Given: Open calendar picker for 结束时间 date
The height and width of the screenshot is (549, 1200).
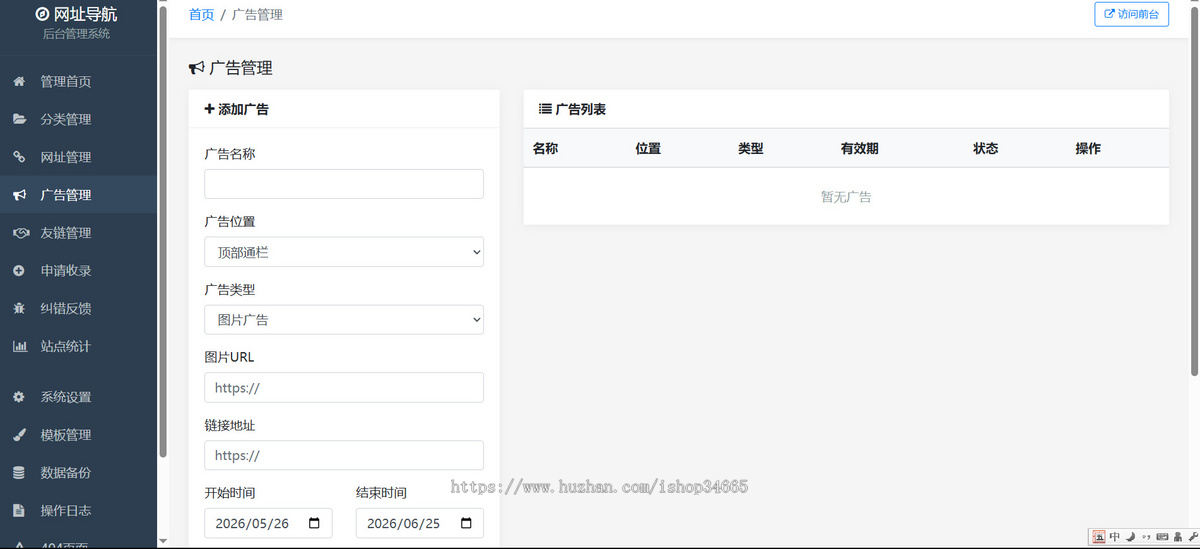Looking at the screenshot, I should 466,523.
